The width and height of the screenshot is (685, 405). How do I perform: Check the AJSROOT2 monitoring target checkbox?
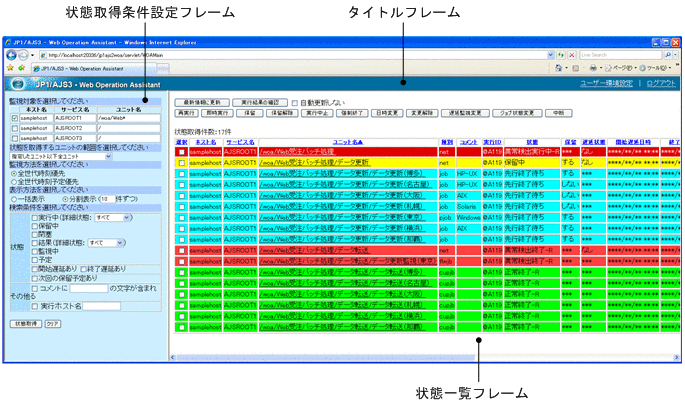tap(14, 128)
